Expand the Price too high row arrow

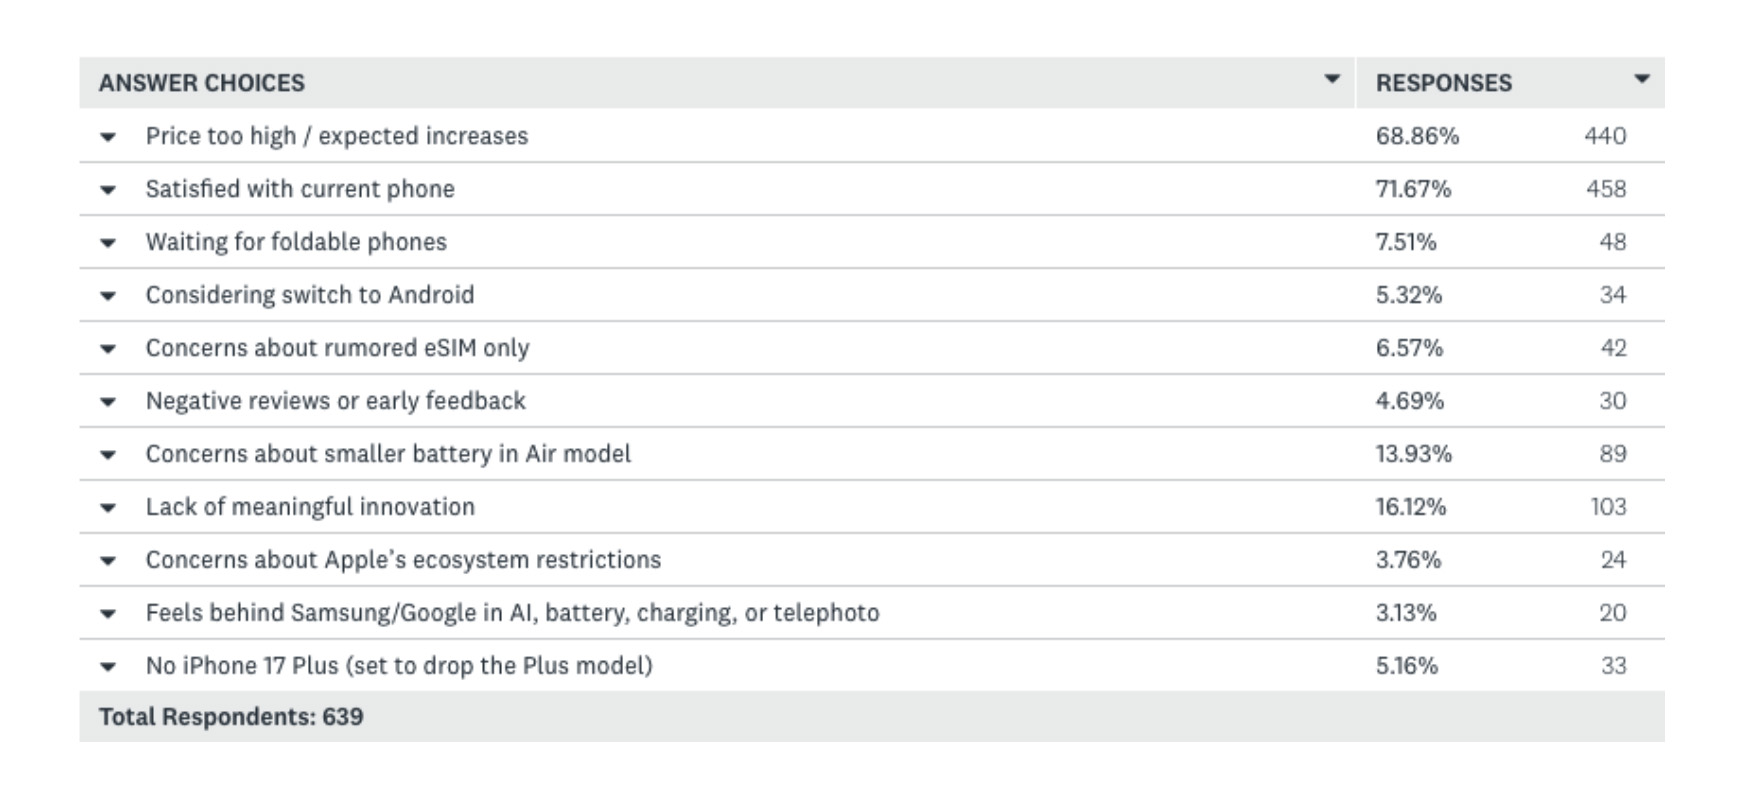[108, 137]
